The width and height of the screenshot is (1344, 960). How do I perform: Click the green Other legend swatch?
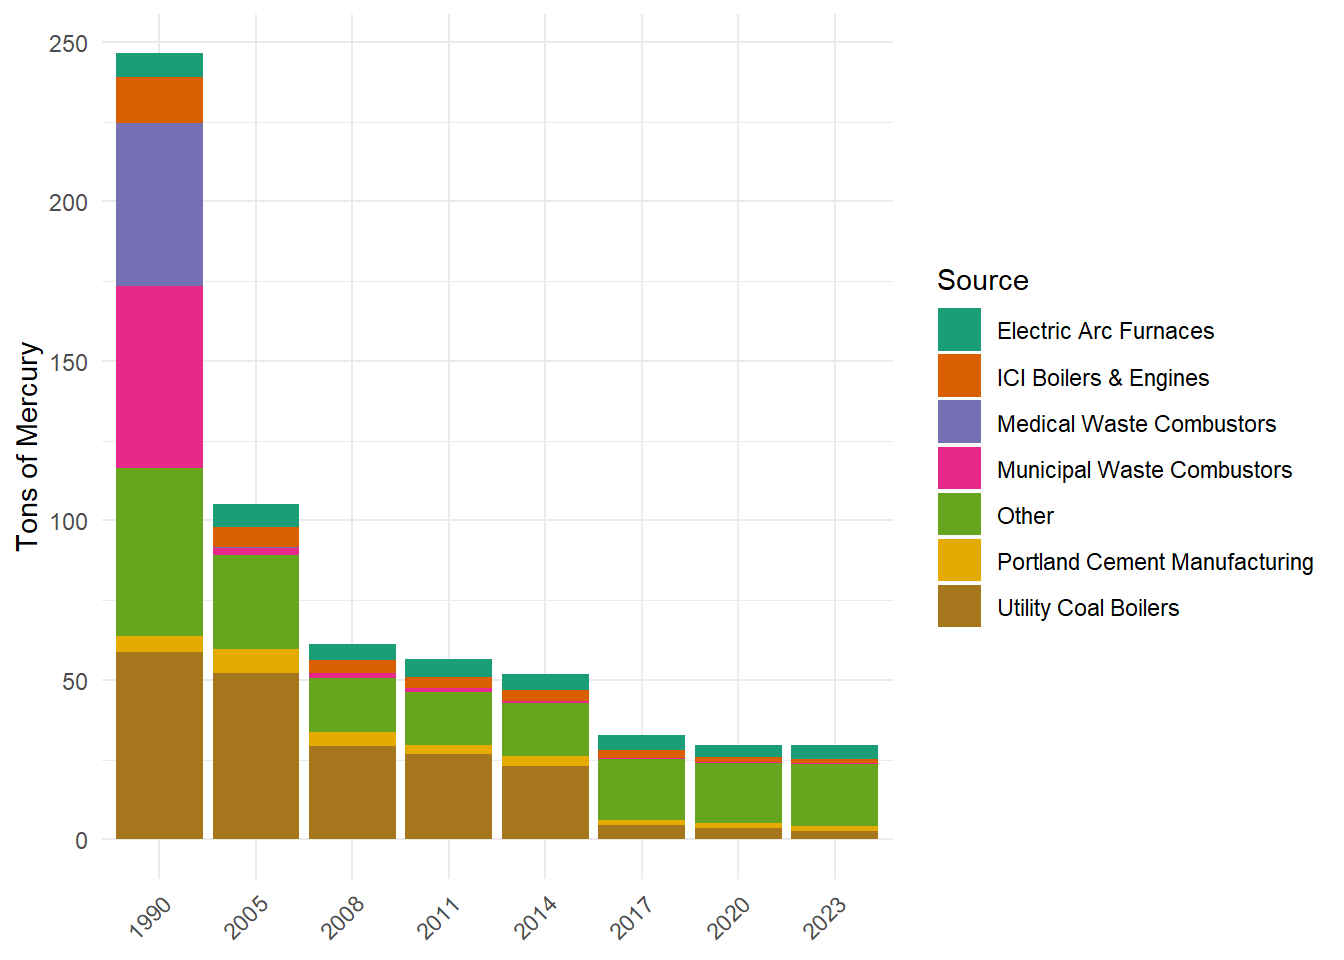coord(959,514)
